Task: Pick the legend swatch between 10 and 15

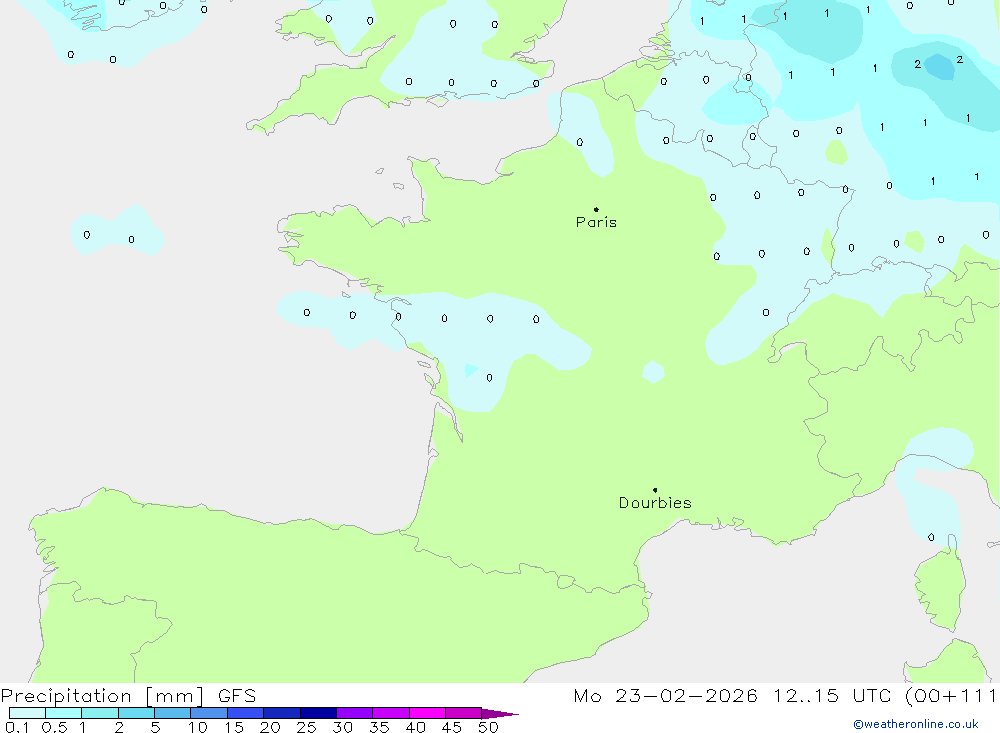Action: tap(209, 713)
